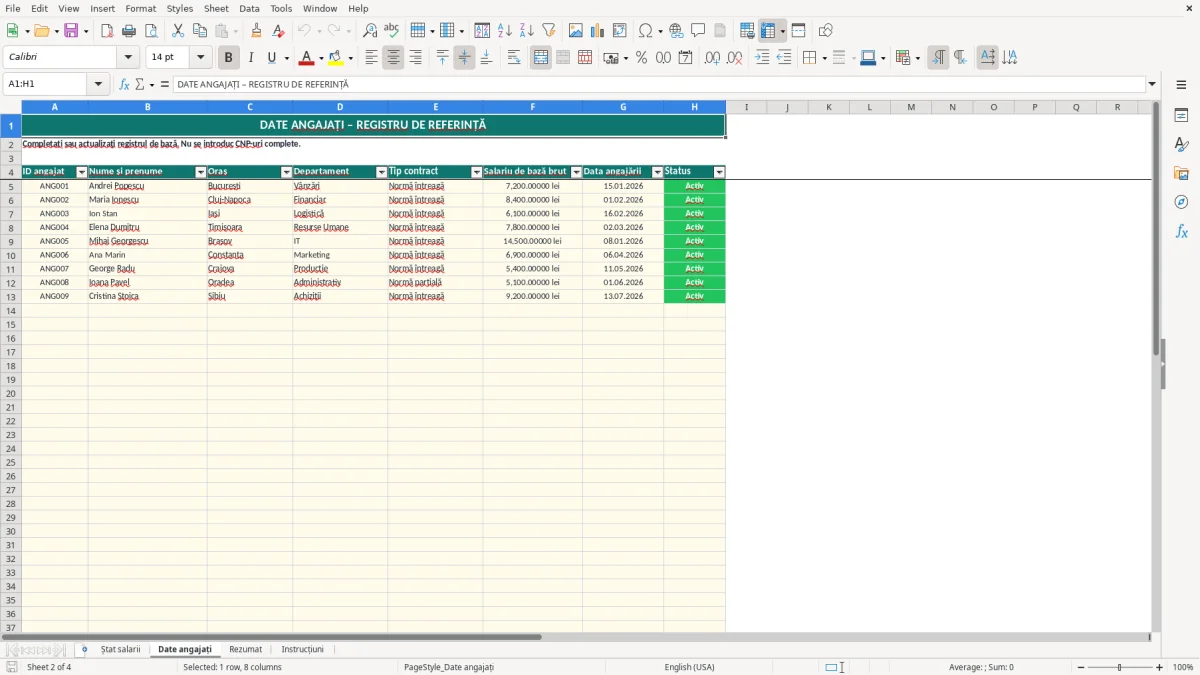Expand the formula bar arrow
1200x675 pixels.
1152,84
